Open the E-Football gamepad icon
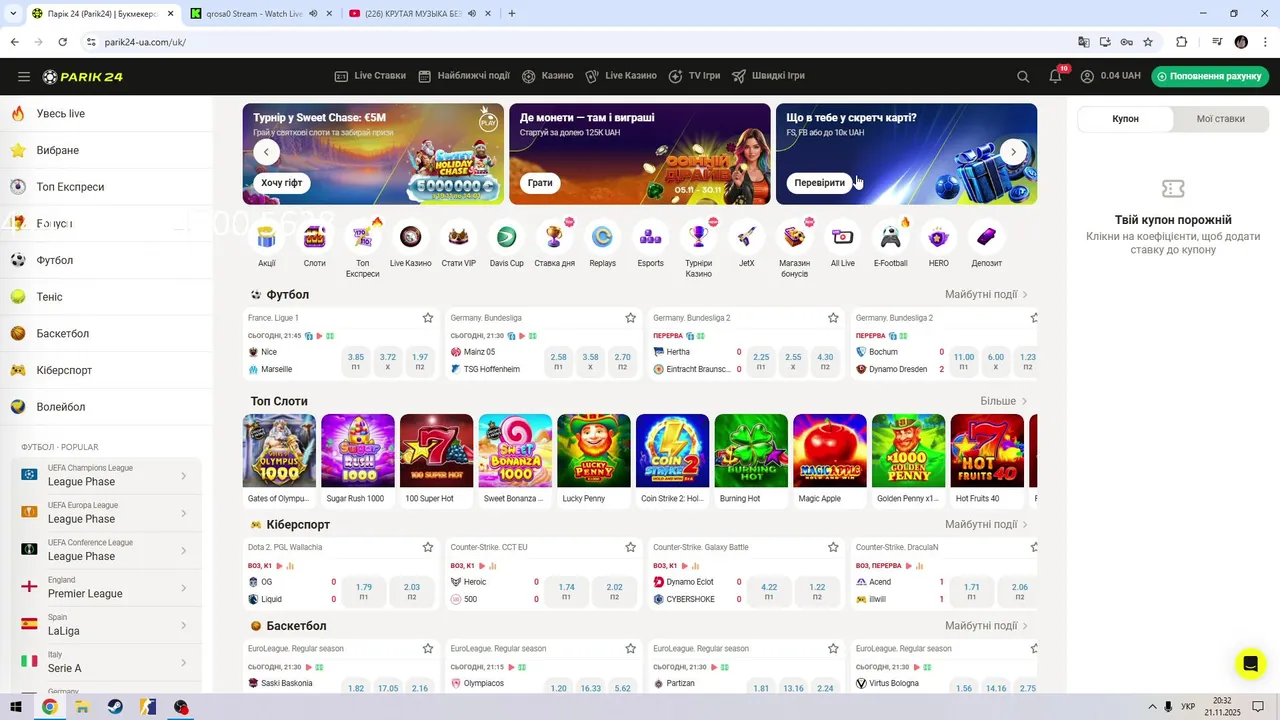 pyautogui.click(x=890, y=237)
